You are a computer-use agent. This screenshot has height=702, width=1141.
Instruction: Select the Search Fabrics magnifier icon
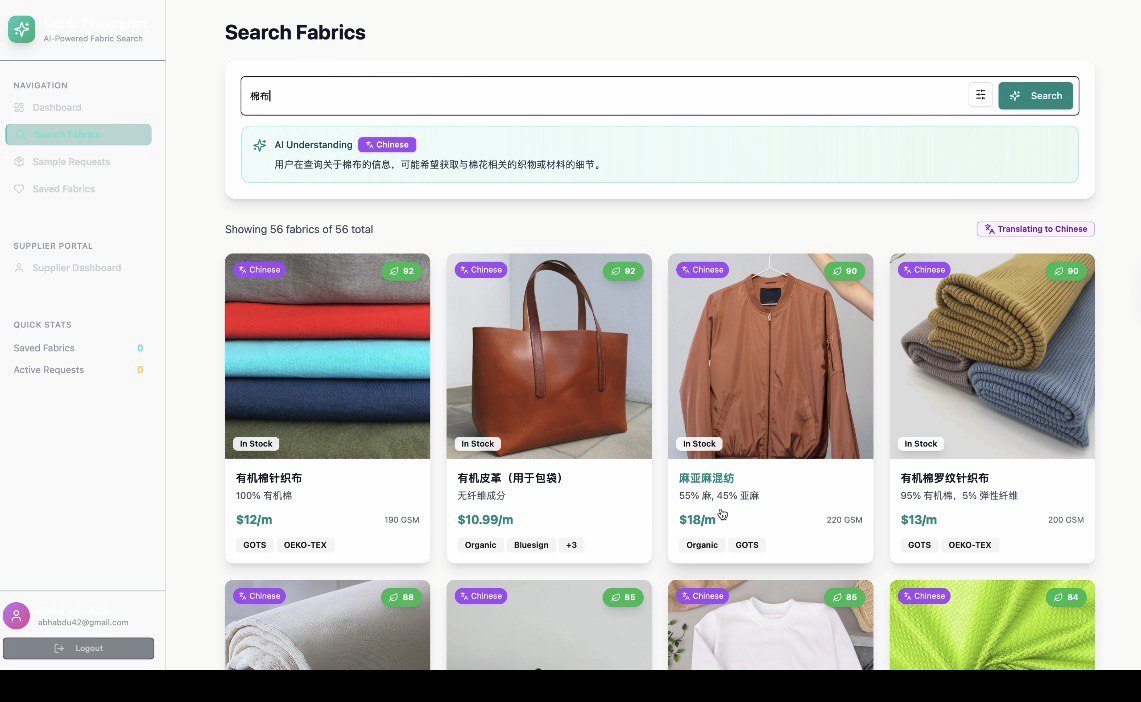21,134
